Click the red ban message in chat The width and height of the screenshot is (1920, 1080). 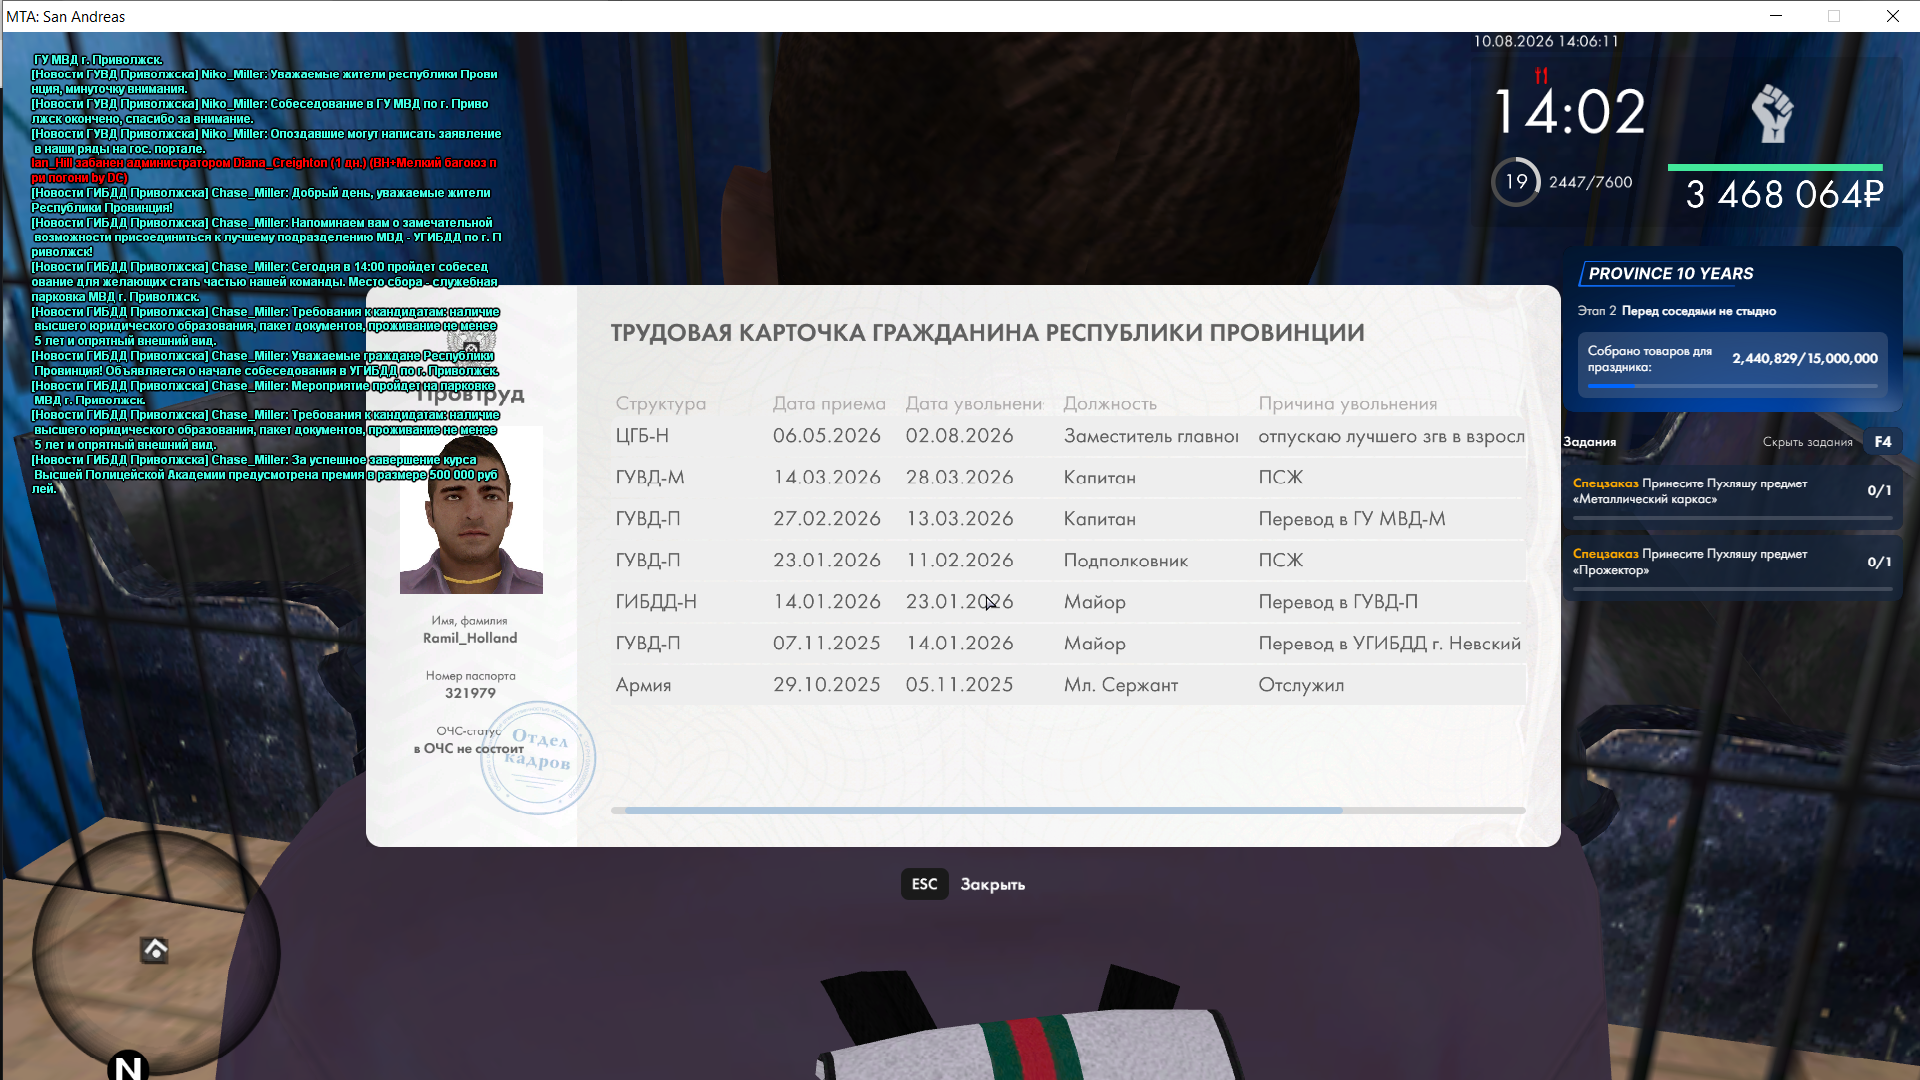tap(264, 170)
